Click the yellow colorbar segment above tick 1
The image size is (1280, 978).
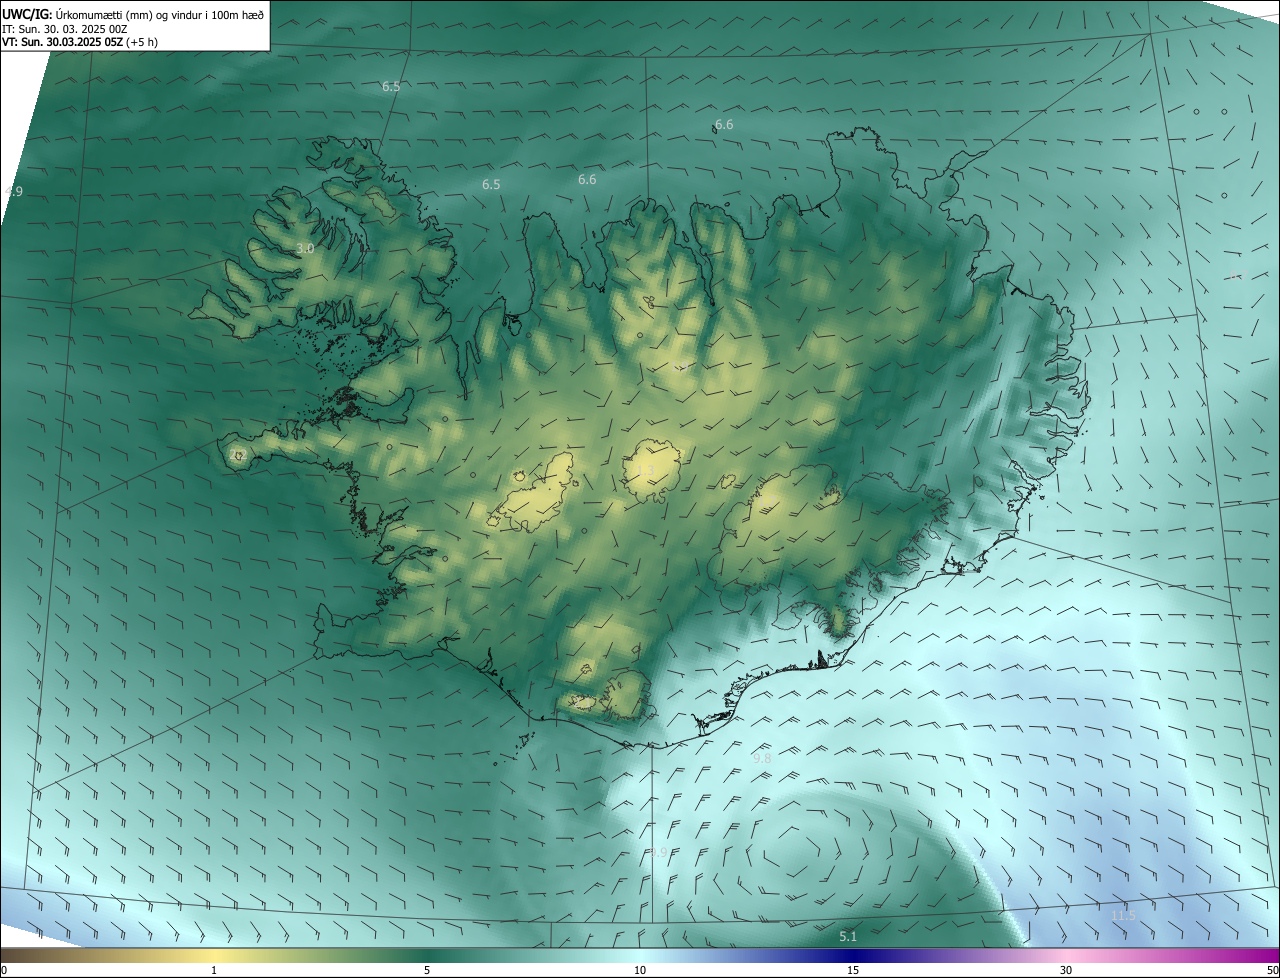(214, 955)
